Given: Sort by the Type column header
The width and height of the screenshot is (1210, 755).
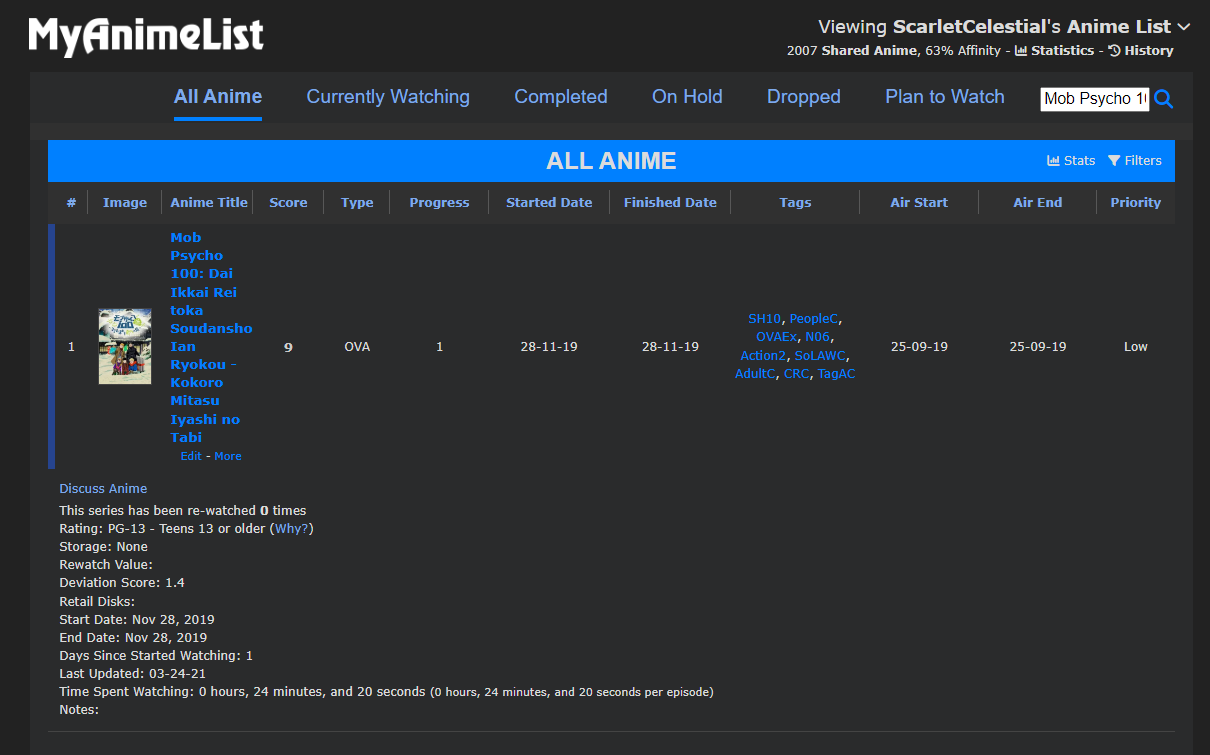Looking at the screenshot, I should 357,202.
